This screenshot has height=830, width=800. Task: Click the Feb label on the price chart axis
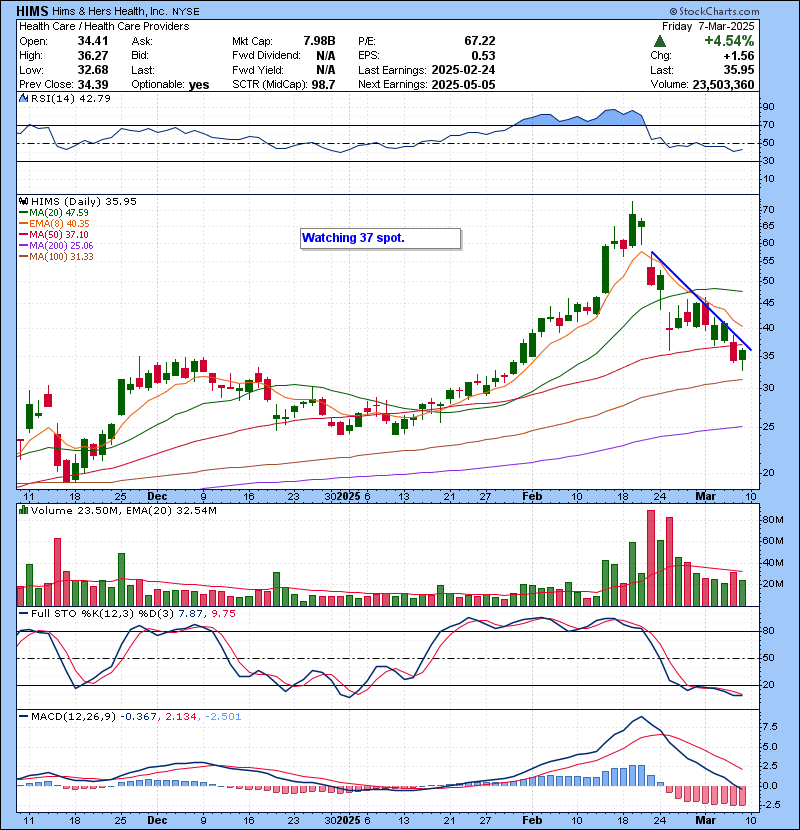(532, 496)
